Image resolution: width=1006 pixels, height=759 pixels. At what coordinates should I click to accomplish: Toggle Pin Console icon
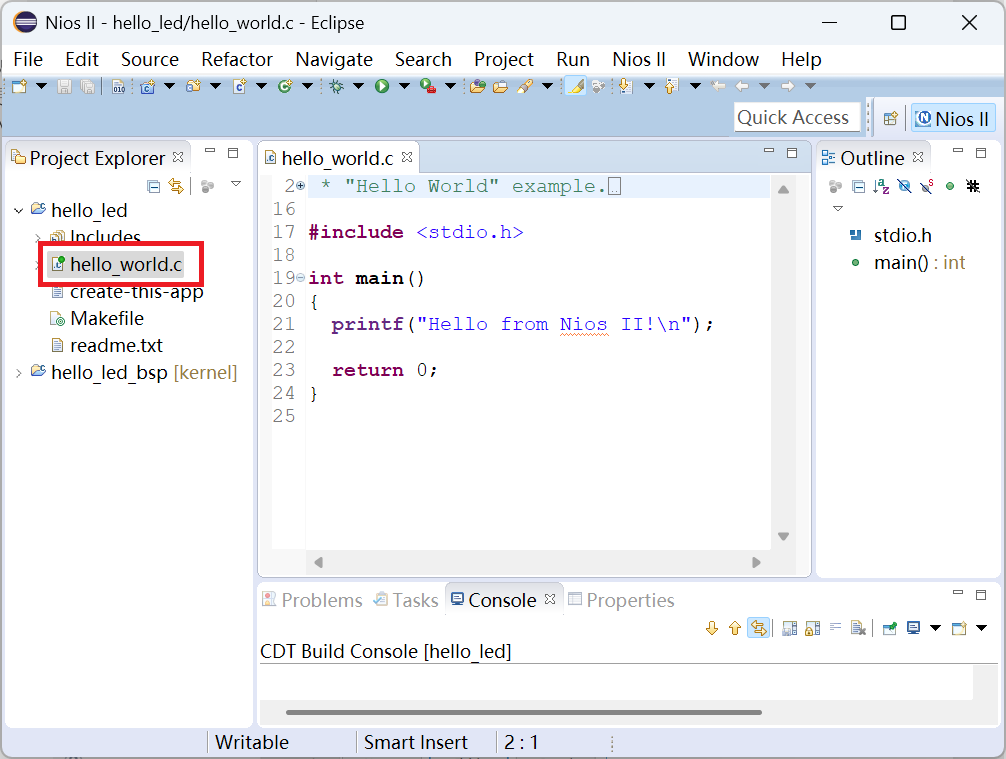pyautogui.click(x=889, y=628)
